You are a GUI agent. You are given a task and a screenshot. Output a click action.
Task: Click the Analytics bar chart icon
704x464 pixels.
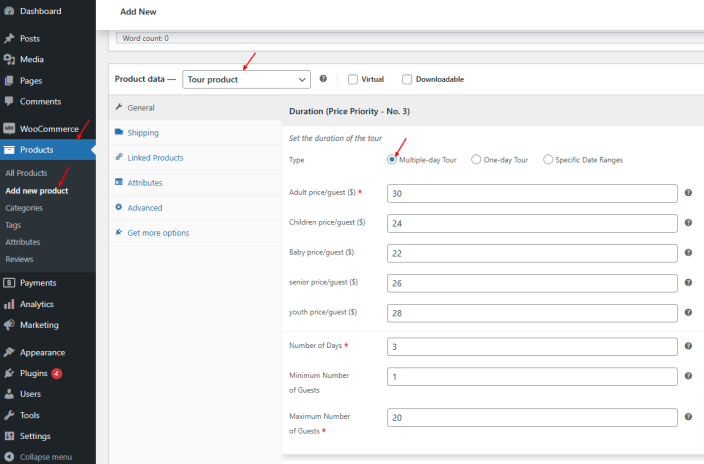point(9,304)
